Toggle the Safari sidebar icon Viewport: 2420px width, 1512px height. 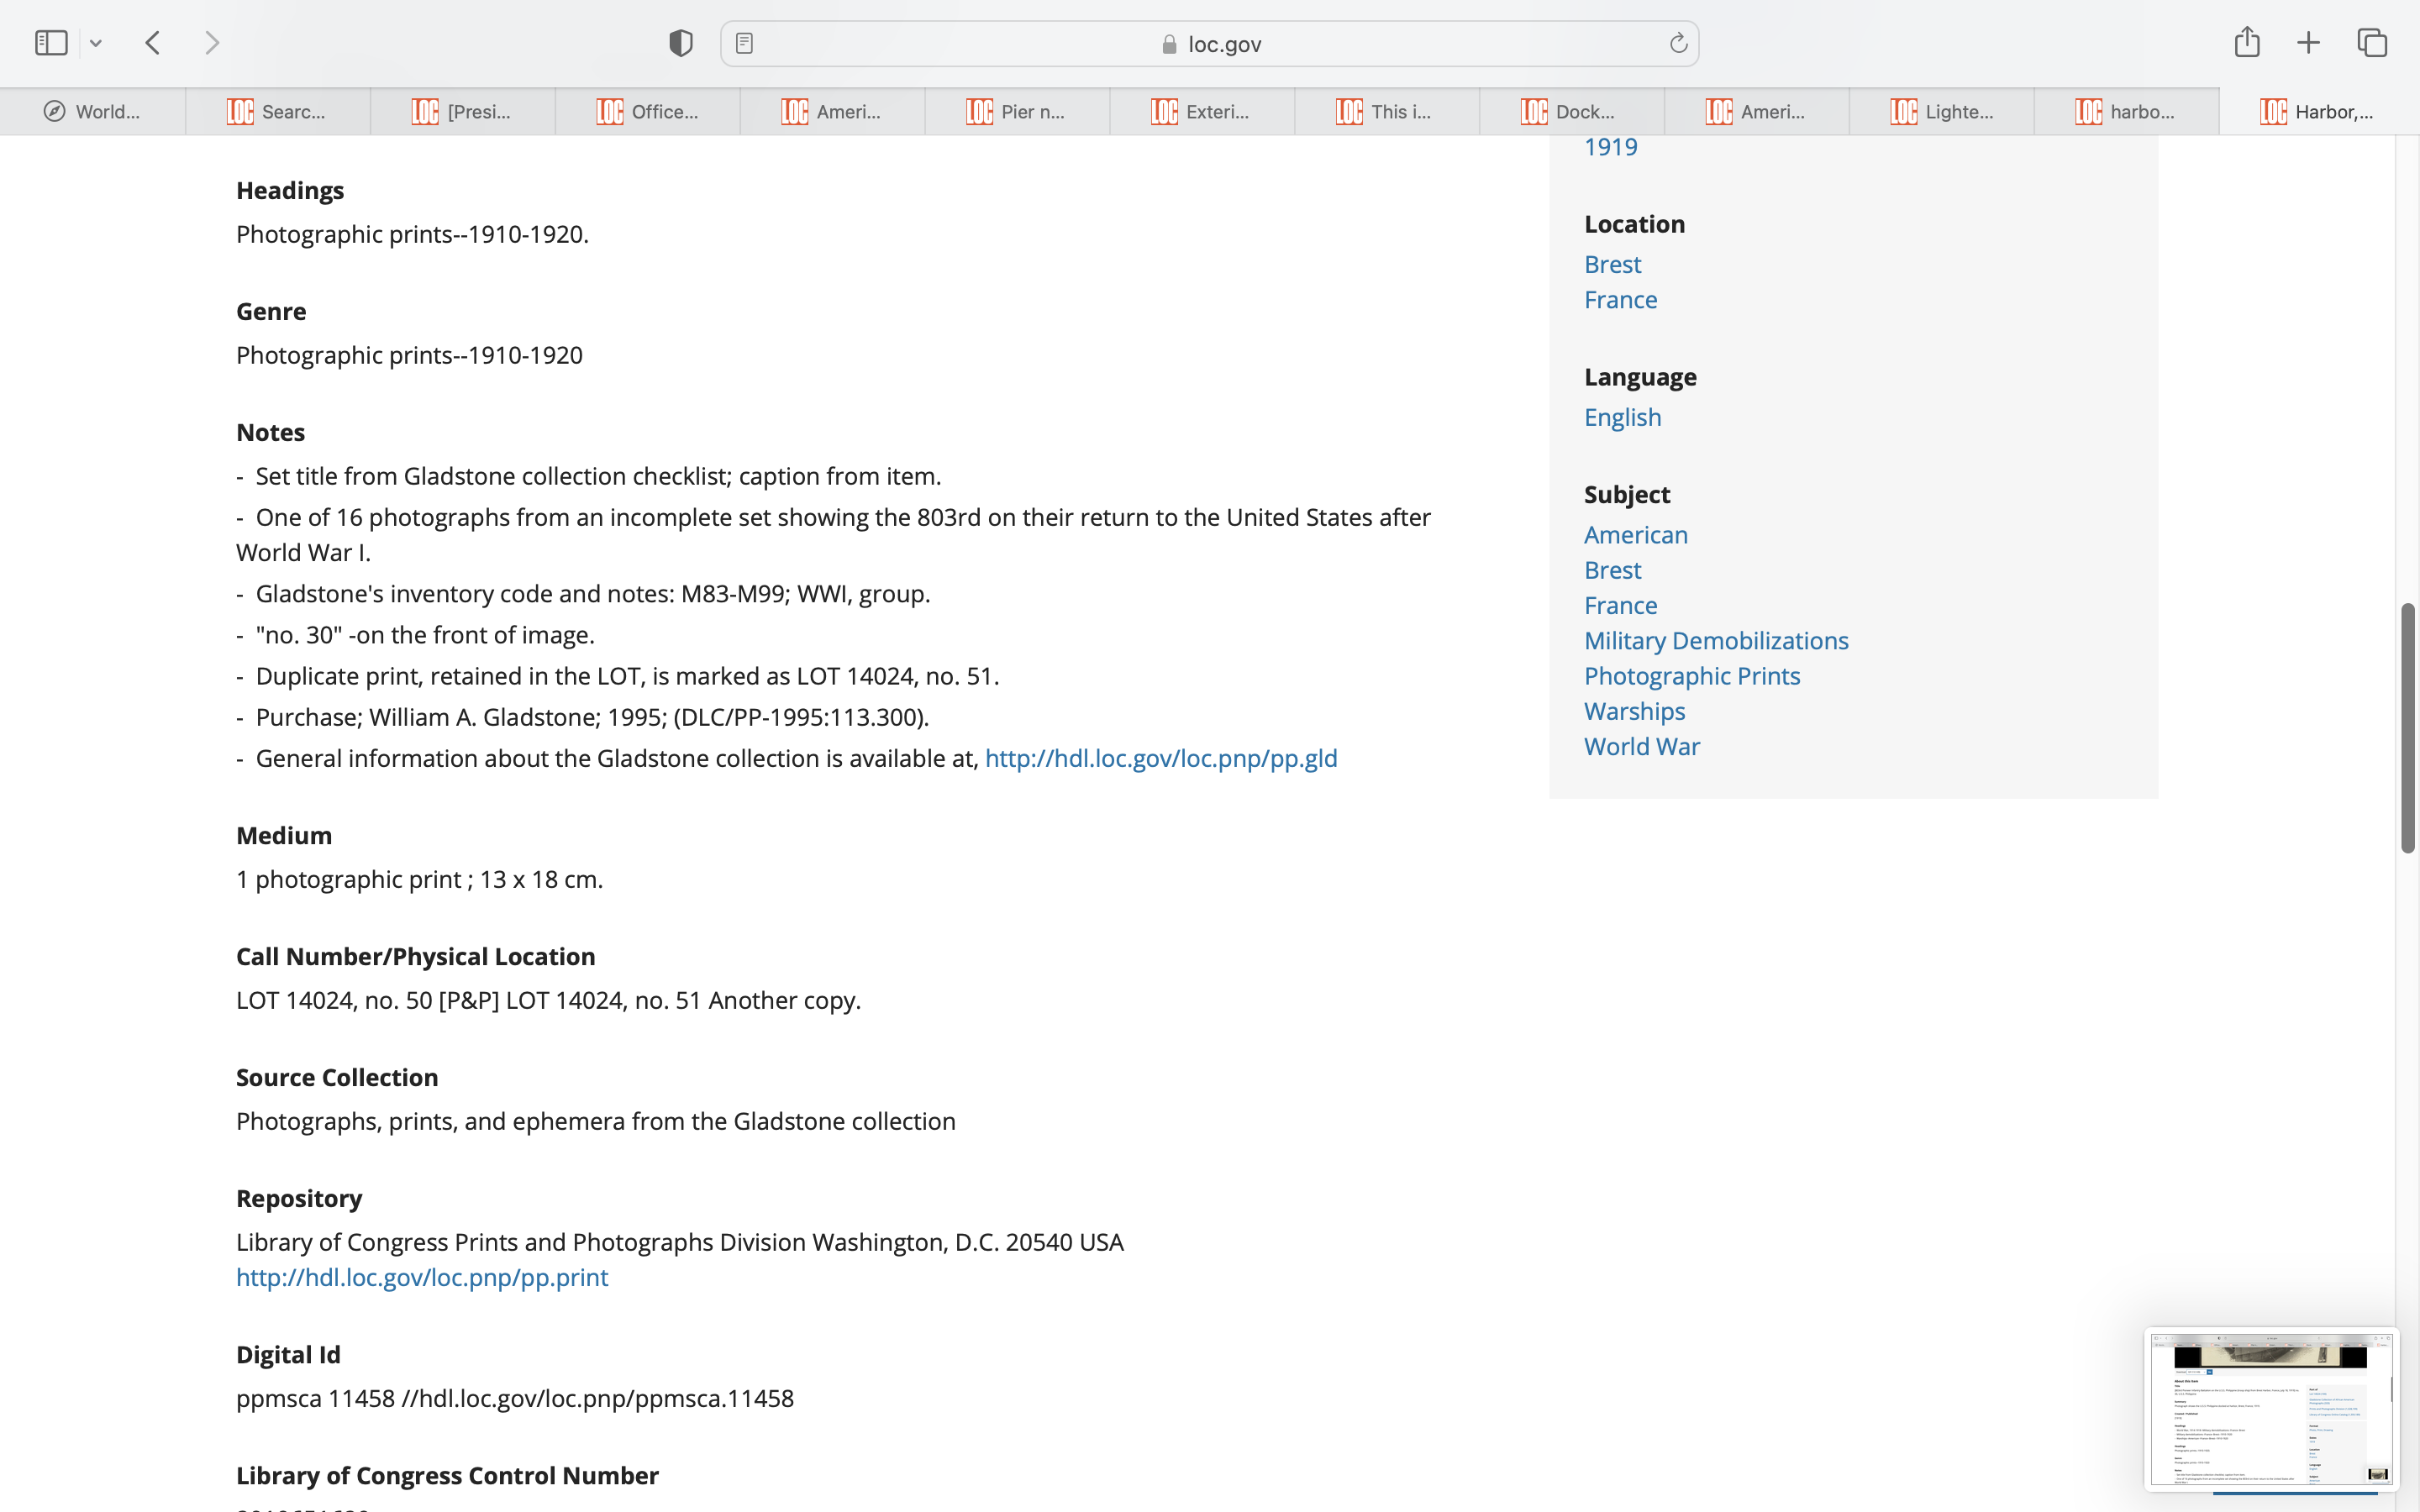coord(51,43)
